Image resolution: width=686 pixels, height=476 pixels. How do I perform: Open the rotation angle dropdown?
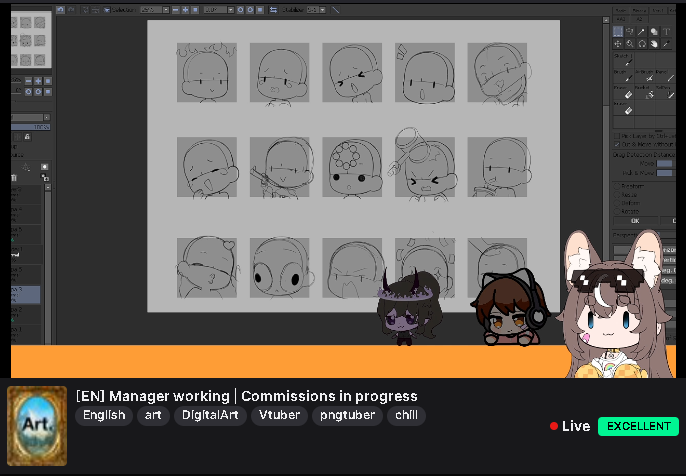pos(231,10)
